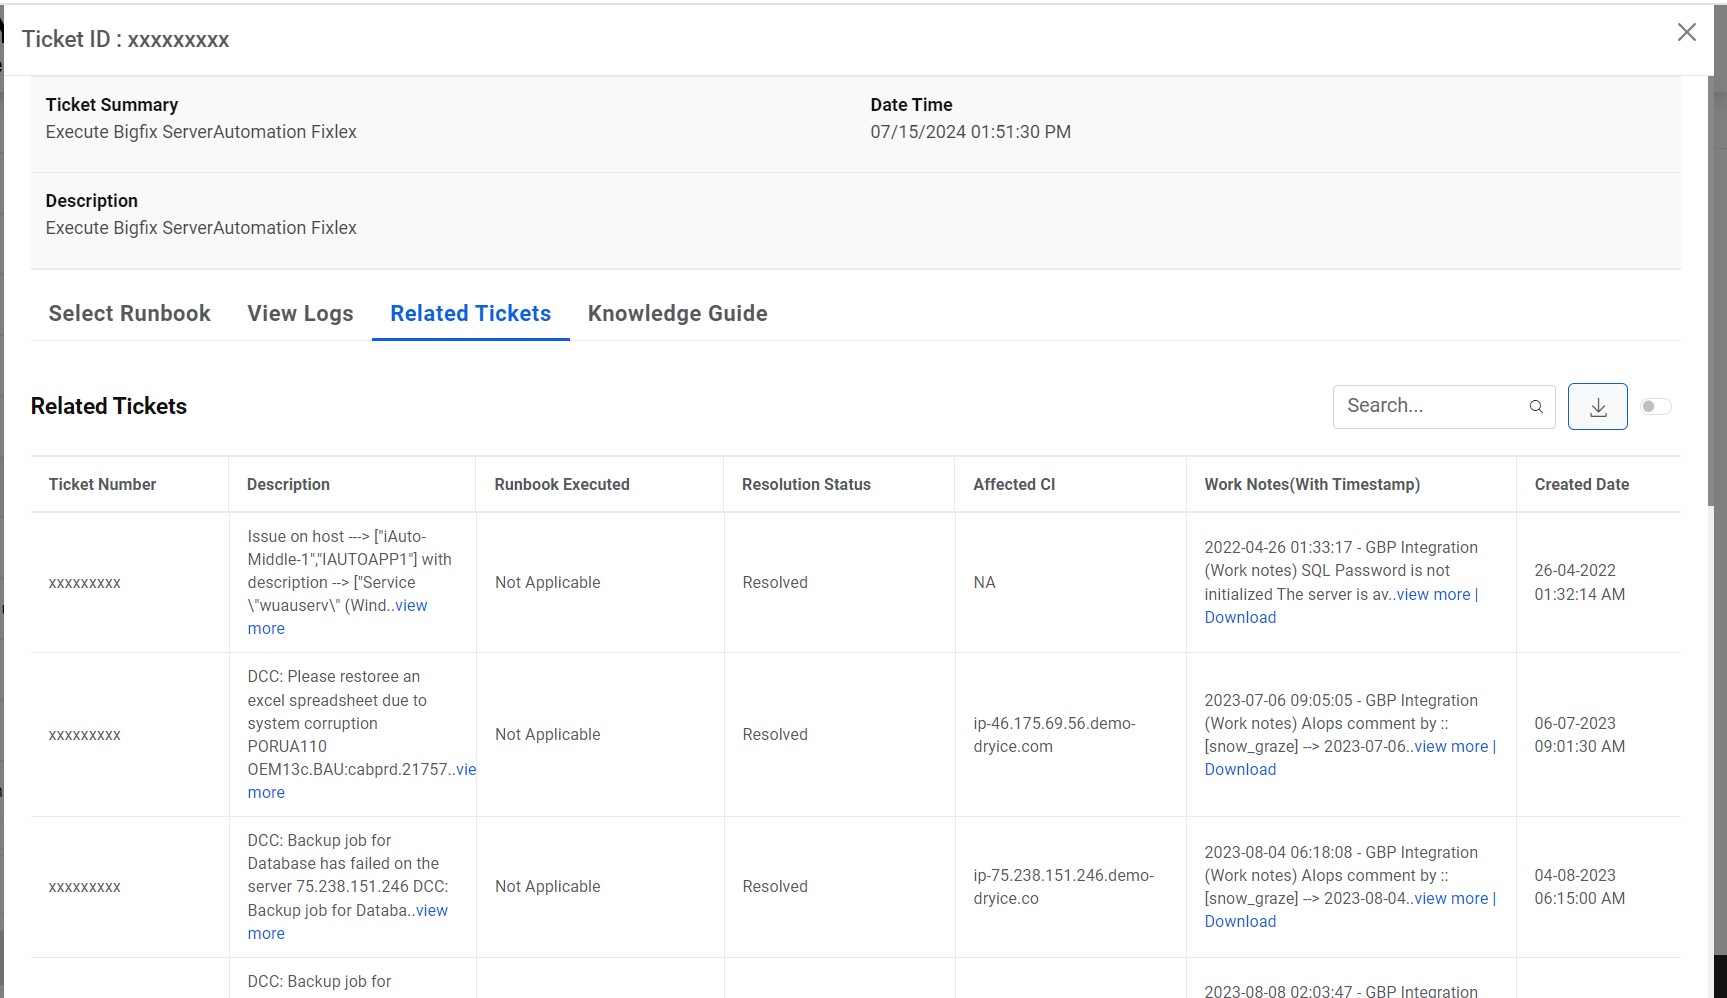Viewport: 1727px width, 998px height.
Task: Close the ticket details dialog
Action: (1686, 33)
